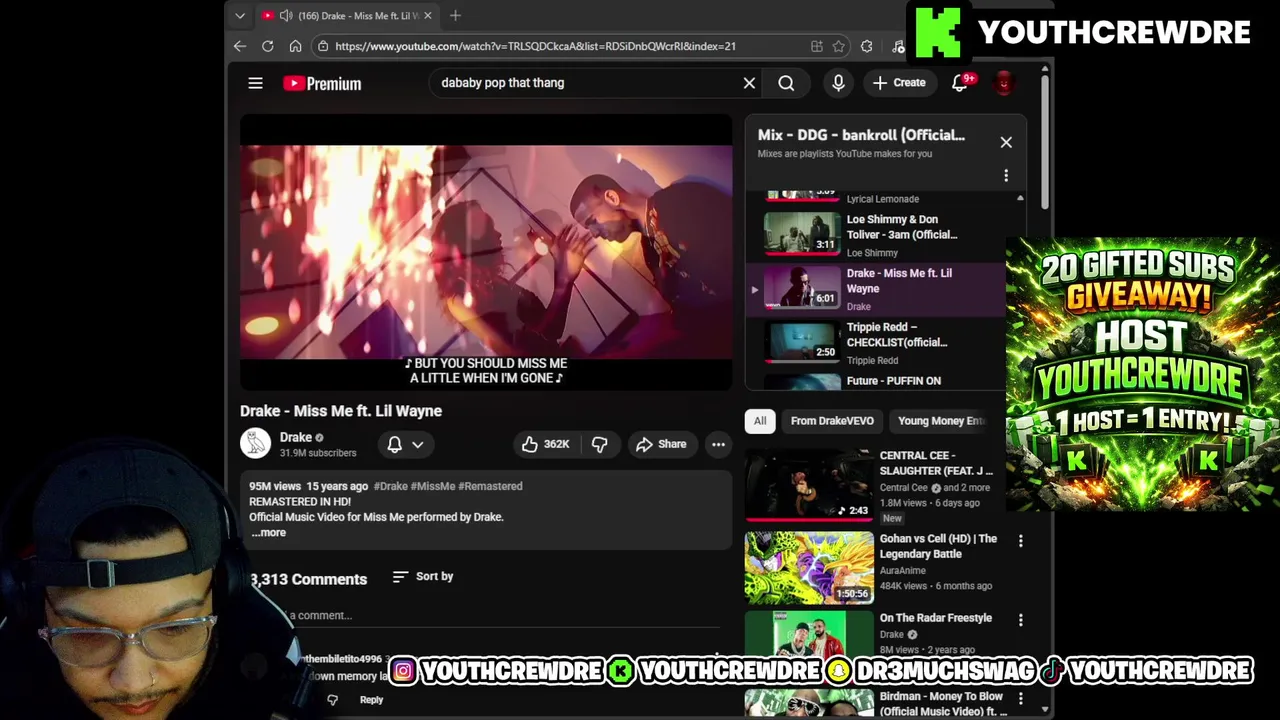Open the Drake channel name link
1280x720 pixels.
tap(296, 437)
